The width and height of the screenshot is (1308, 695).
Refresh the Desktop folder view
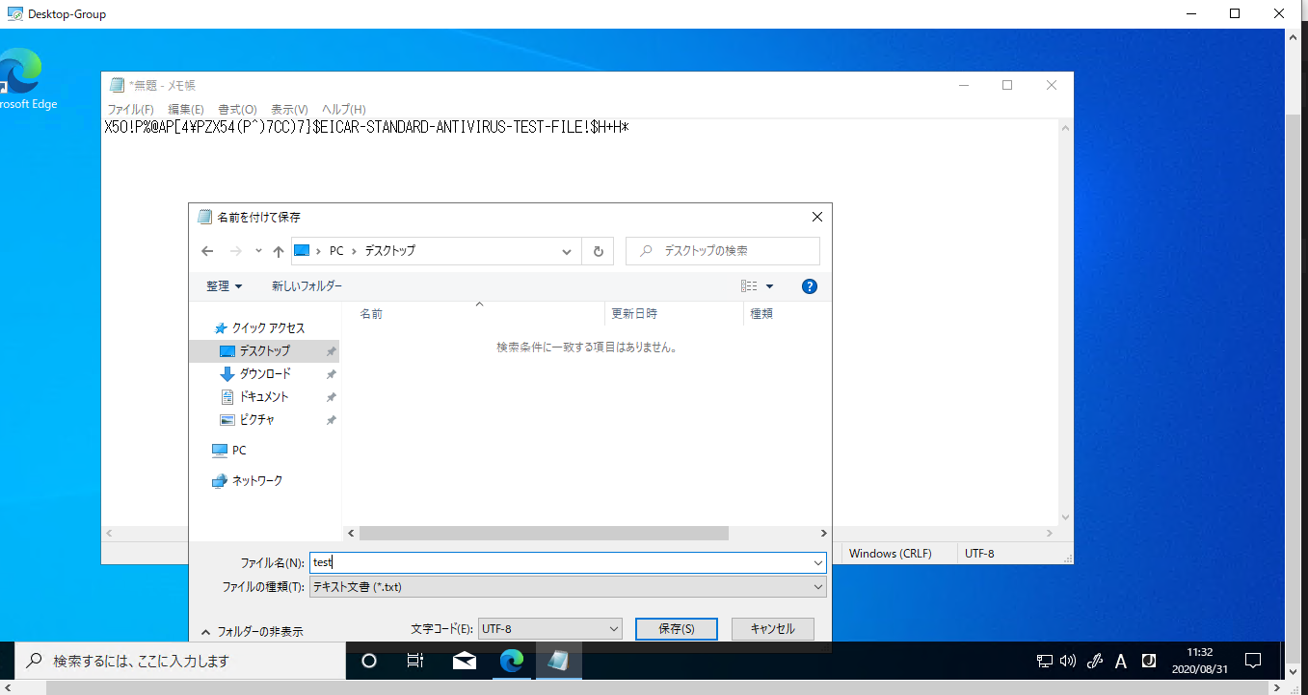click(597, 251)
